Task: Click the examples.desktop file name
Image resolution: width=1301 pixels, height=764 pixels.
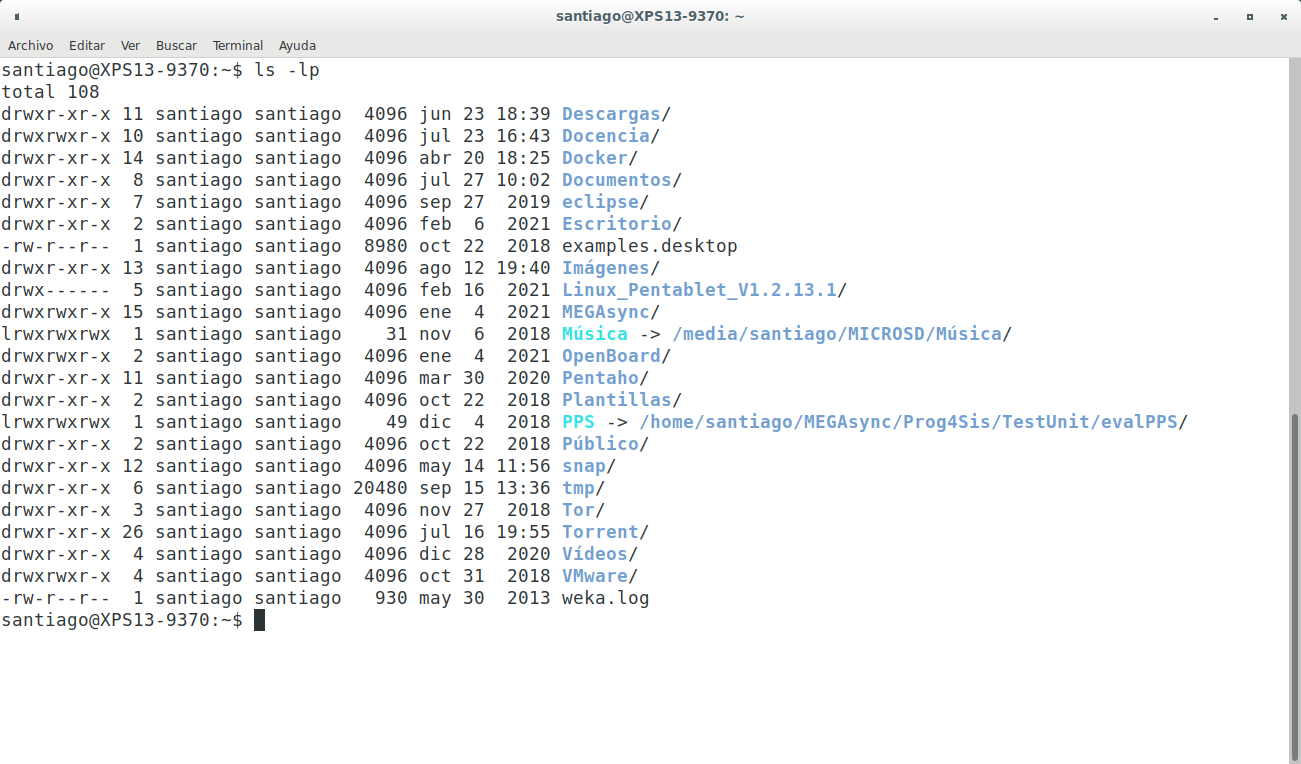Action: click(x=649, y=246)
